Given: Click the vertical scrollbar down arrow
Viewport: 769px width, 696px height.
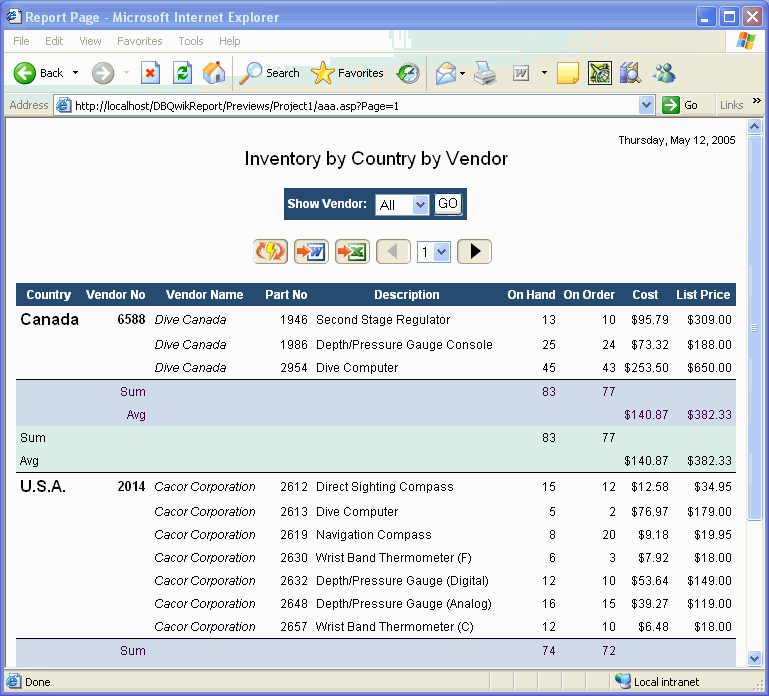Looking at the screenshot, I should coord(755,658).
